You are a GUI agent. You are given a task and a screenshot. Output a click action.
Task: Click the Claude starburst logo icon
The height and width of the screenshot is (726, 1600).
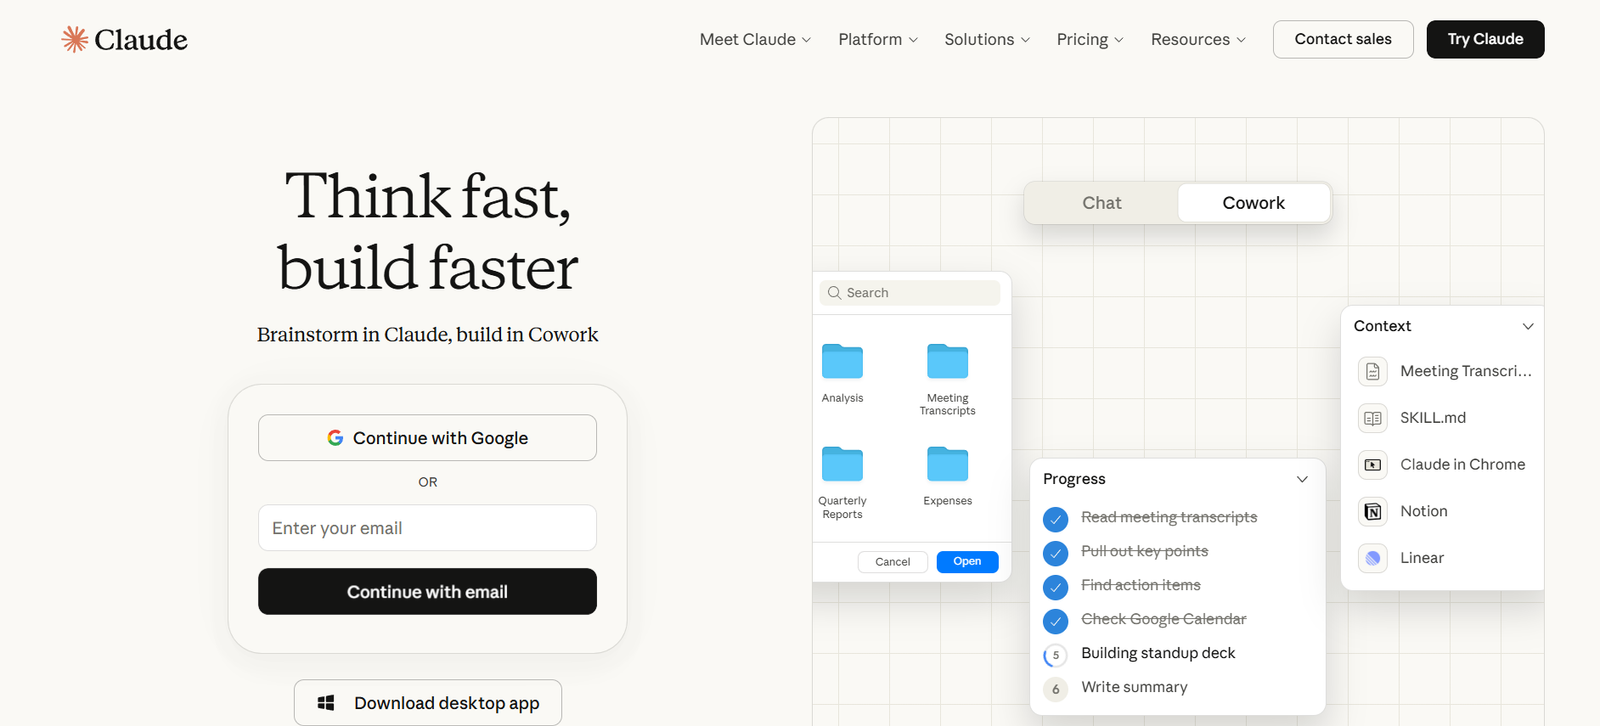click(x=75, y=39)
